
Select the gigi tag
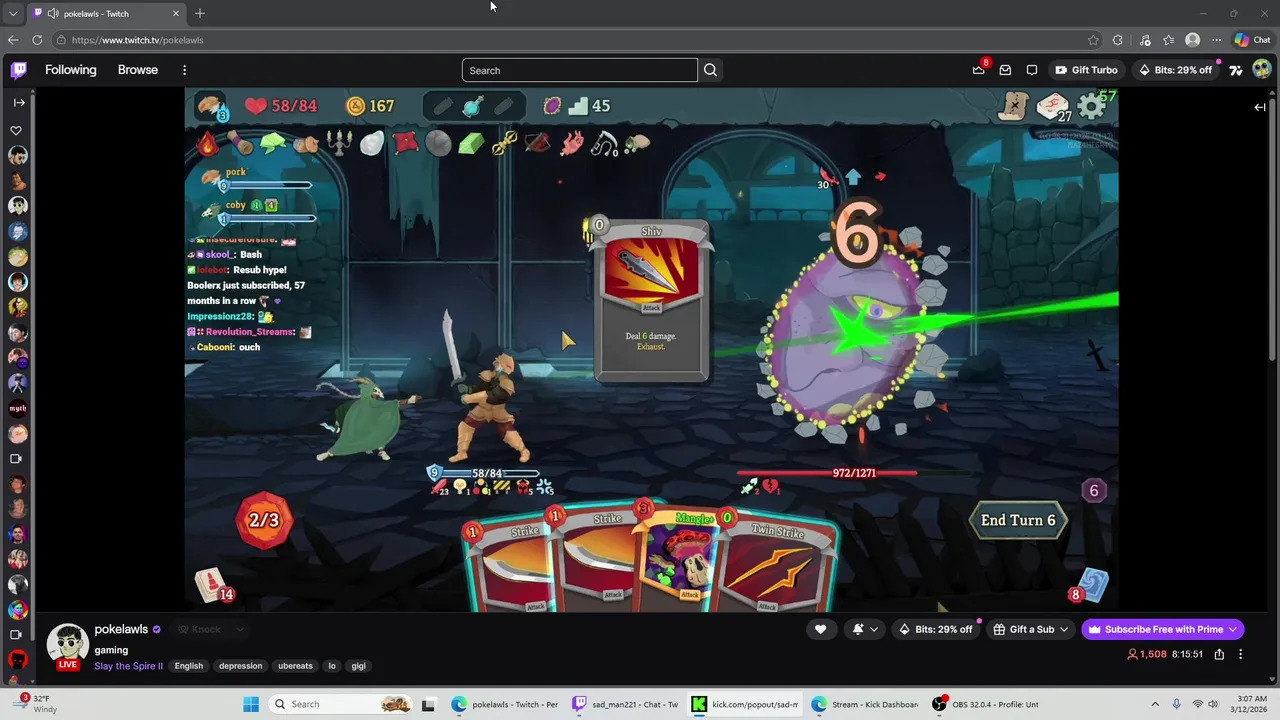(358, 666)
